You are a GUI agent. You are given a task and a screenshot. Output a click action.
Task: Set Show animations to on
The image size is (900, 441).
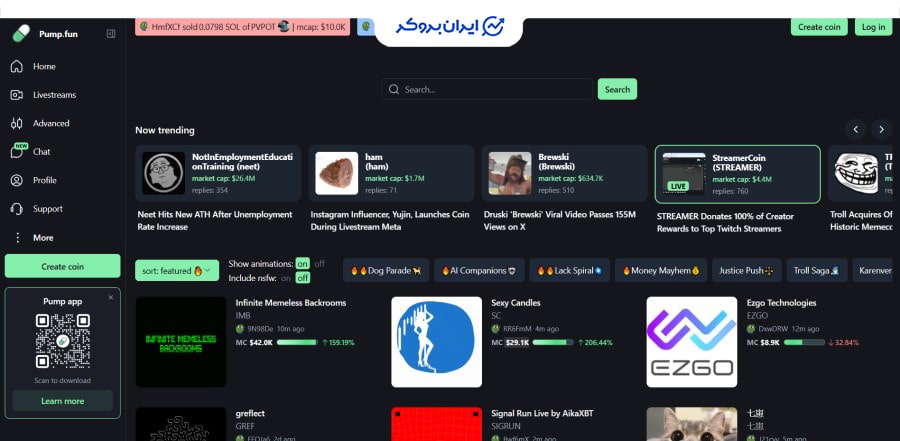(x=302, y=263)
